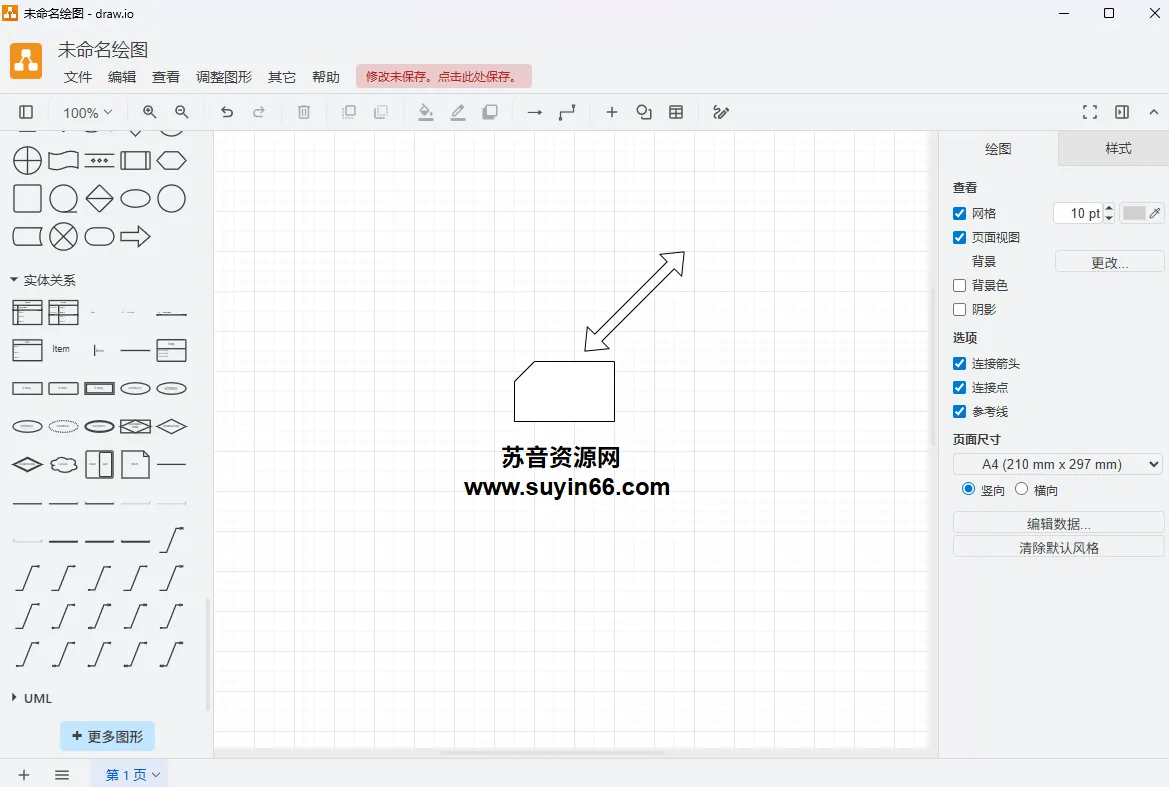Select the 横向 orientation radio button

[1021, 489]
